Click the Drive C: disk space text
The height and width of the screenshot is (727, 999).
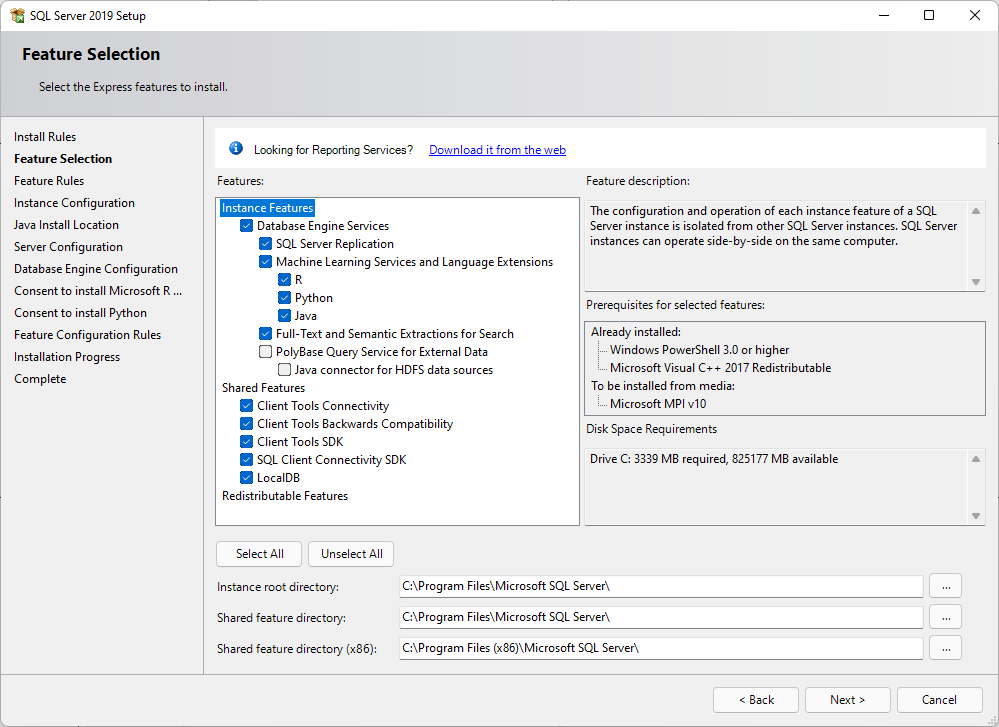(x=714, y=459)
